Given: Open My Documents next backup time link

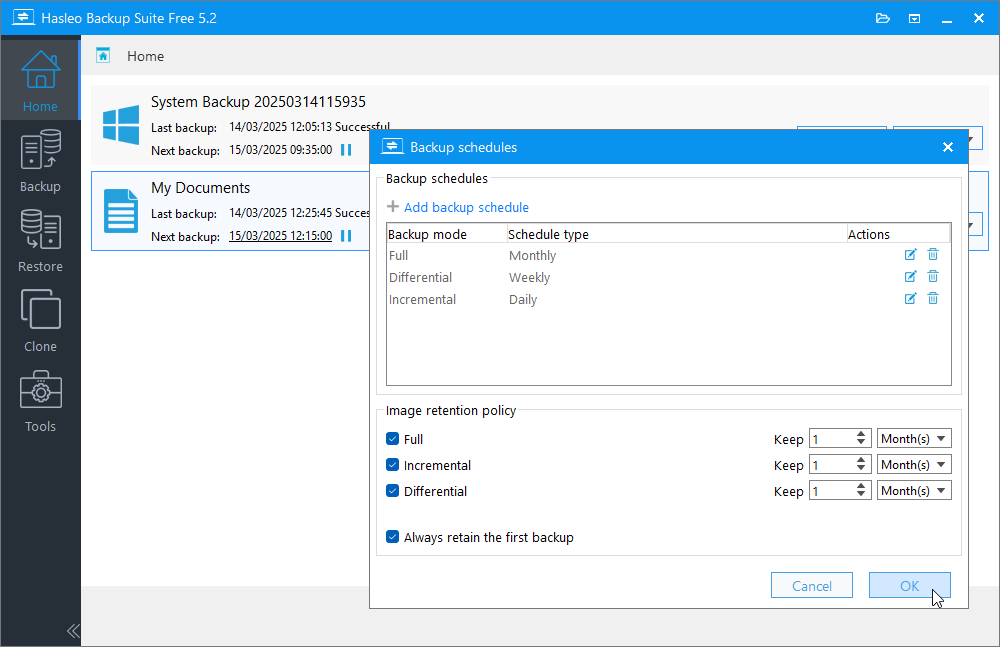Looking at the screenshot, I should click(281, 235).
